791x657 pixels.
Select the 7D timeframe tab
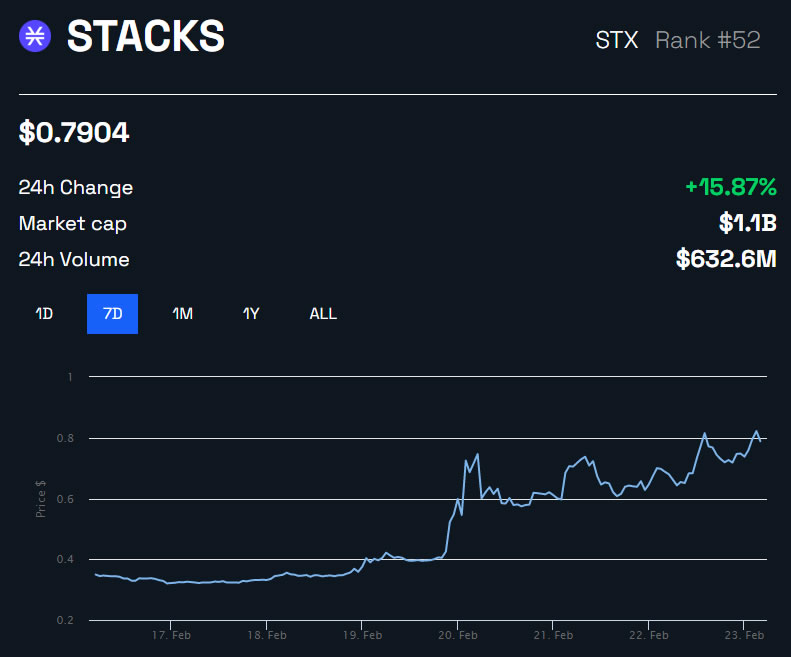point(112,313)
